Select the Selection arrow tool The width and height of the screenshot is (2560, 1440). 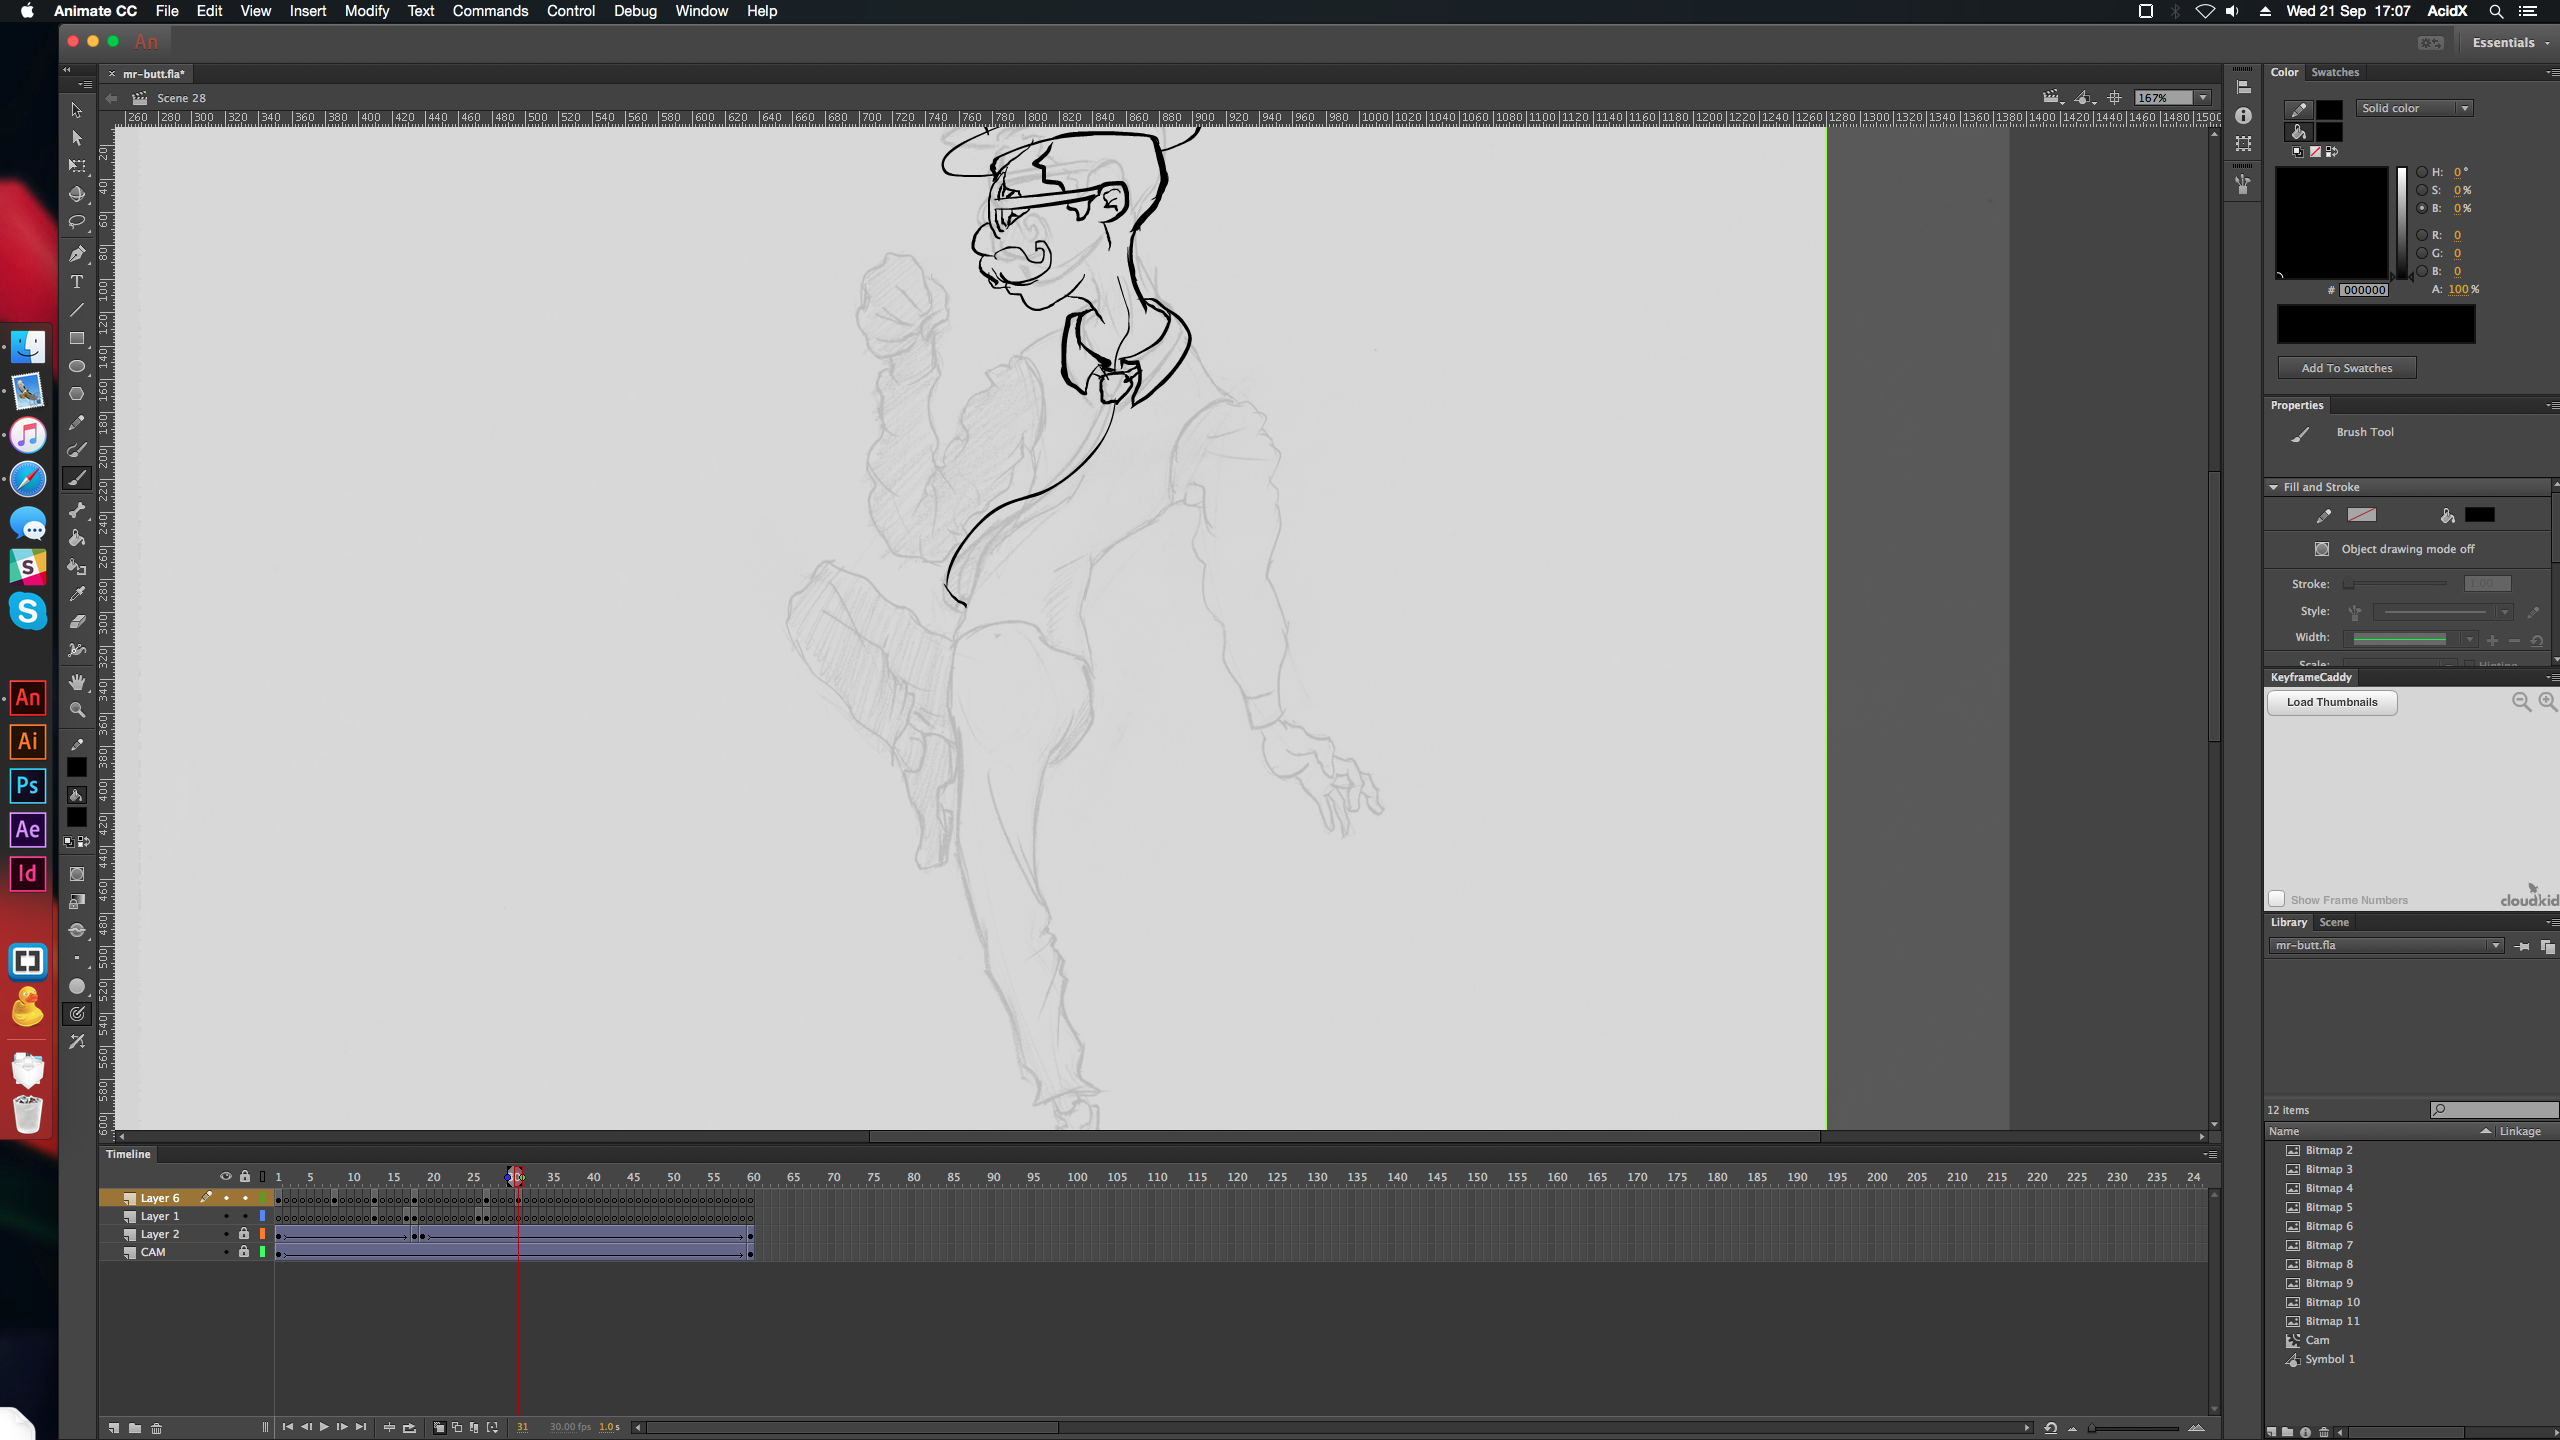click(77, 110)
